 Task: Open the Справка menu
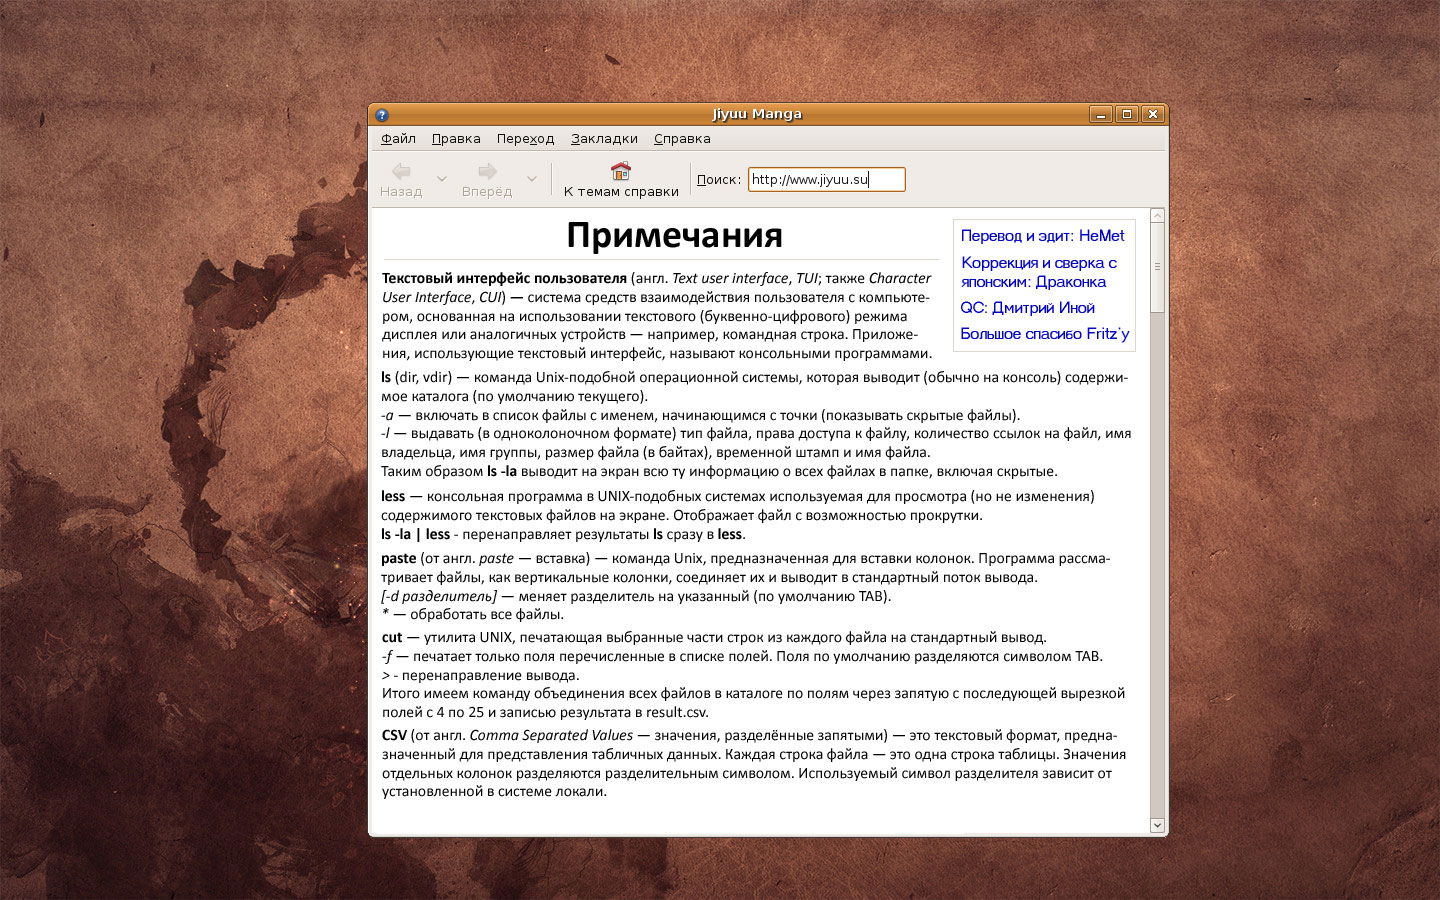682,139
